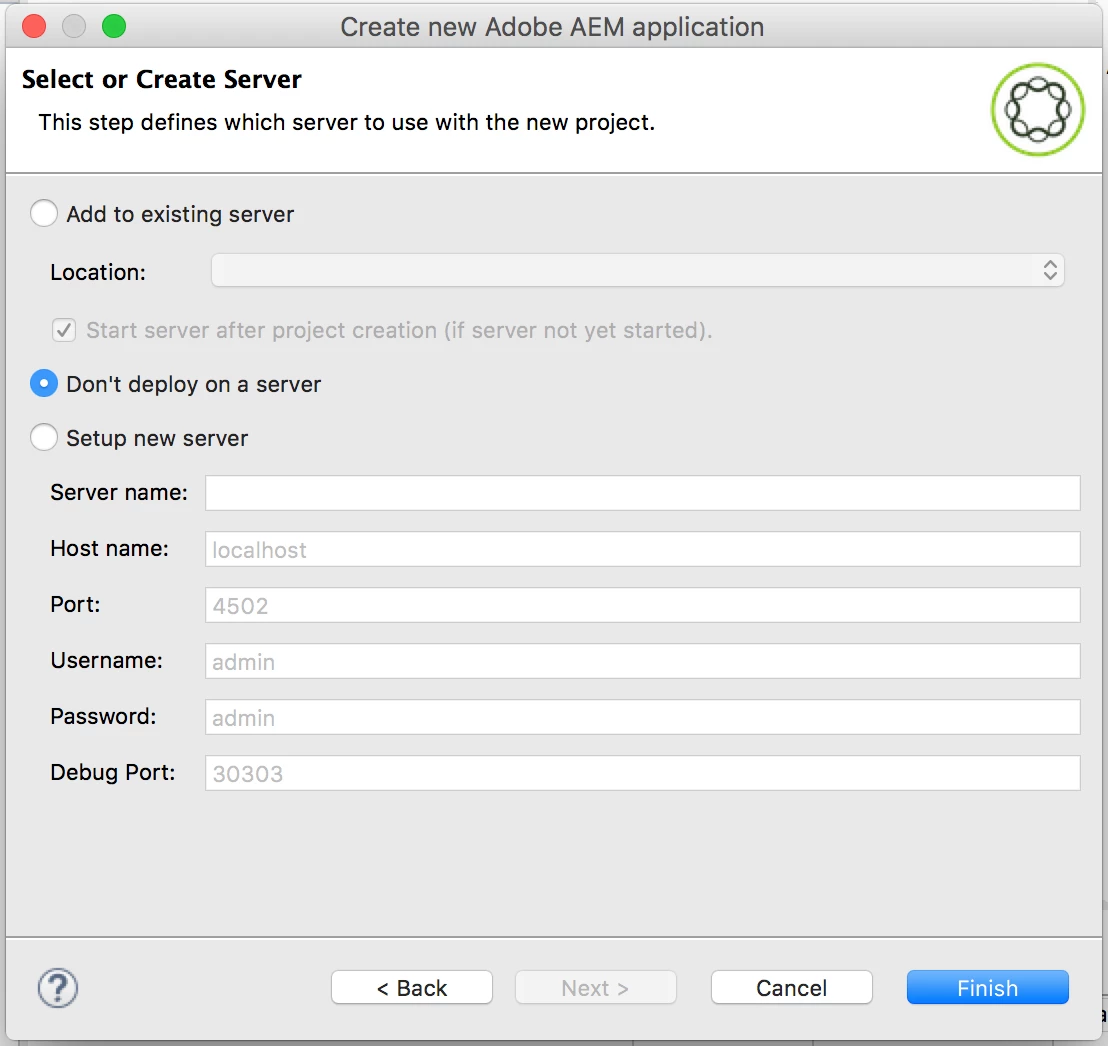
Task: Open the Location dropdown
Action: tap(637, 271)
